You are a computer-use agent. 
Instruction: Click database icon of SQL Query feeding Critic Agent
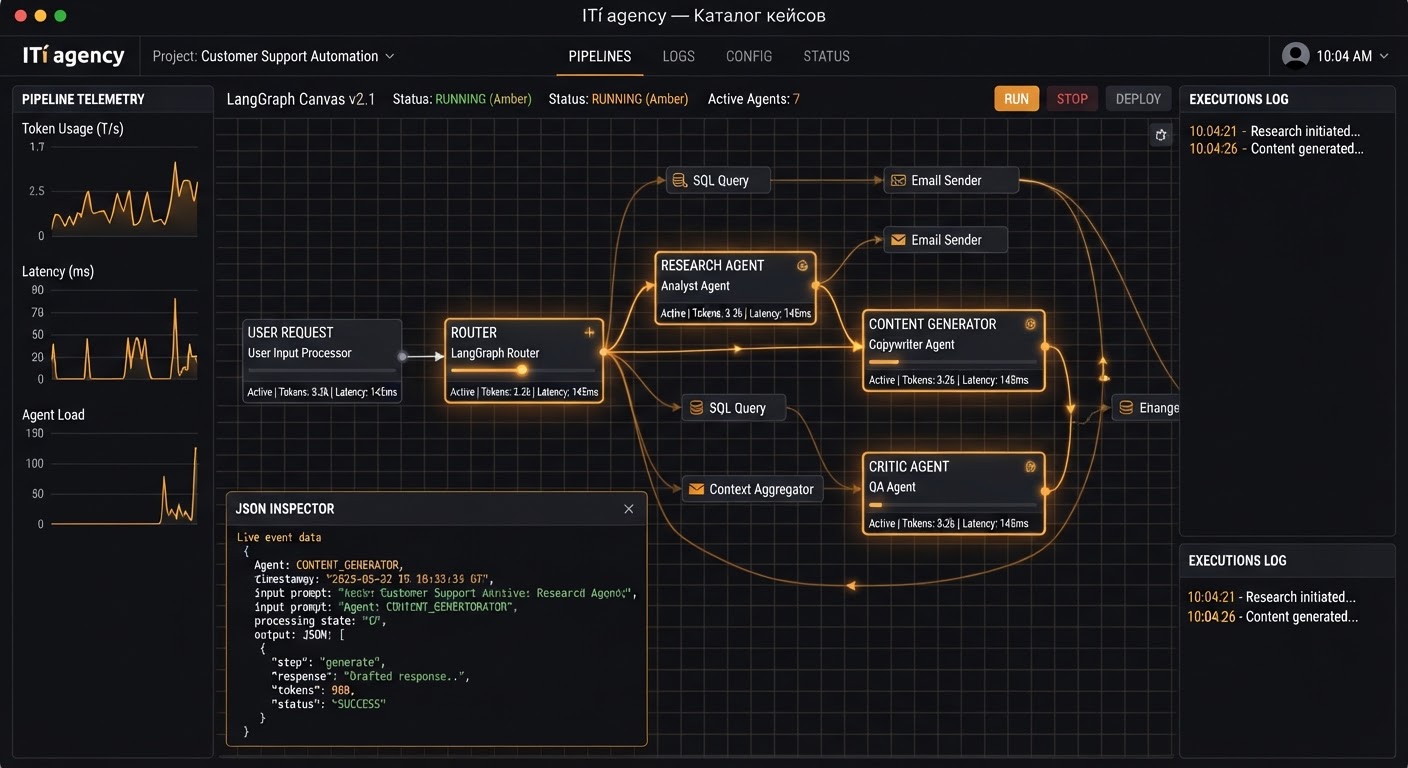tap(695, 408)
